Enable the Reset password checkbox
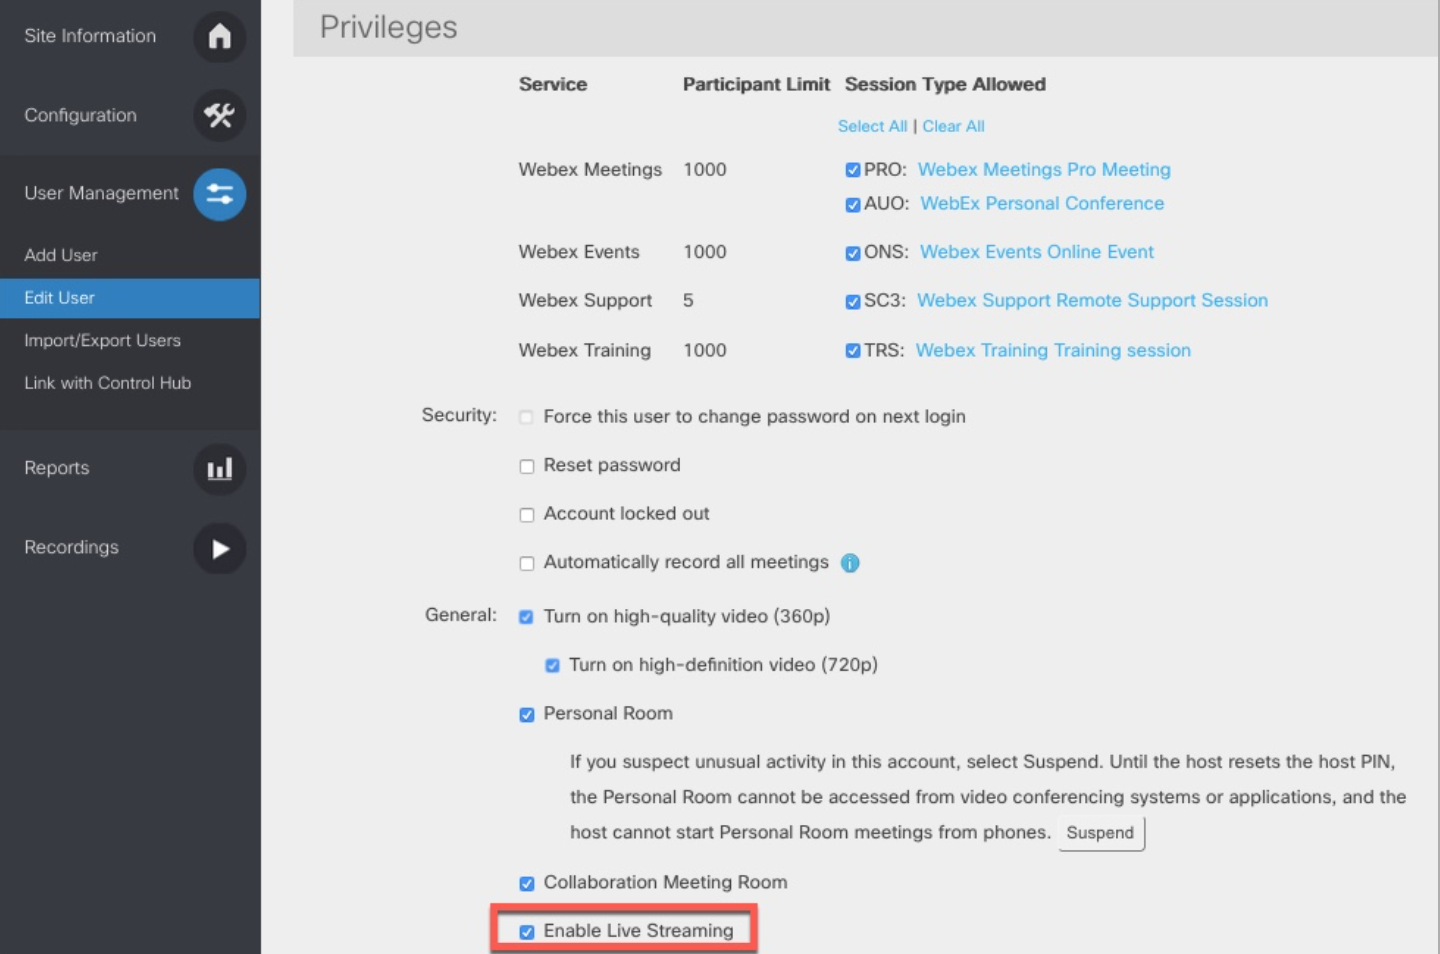Screen dimensions: 1440x954 [x=527, y=466]
